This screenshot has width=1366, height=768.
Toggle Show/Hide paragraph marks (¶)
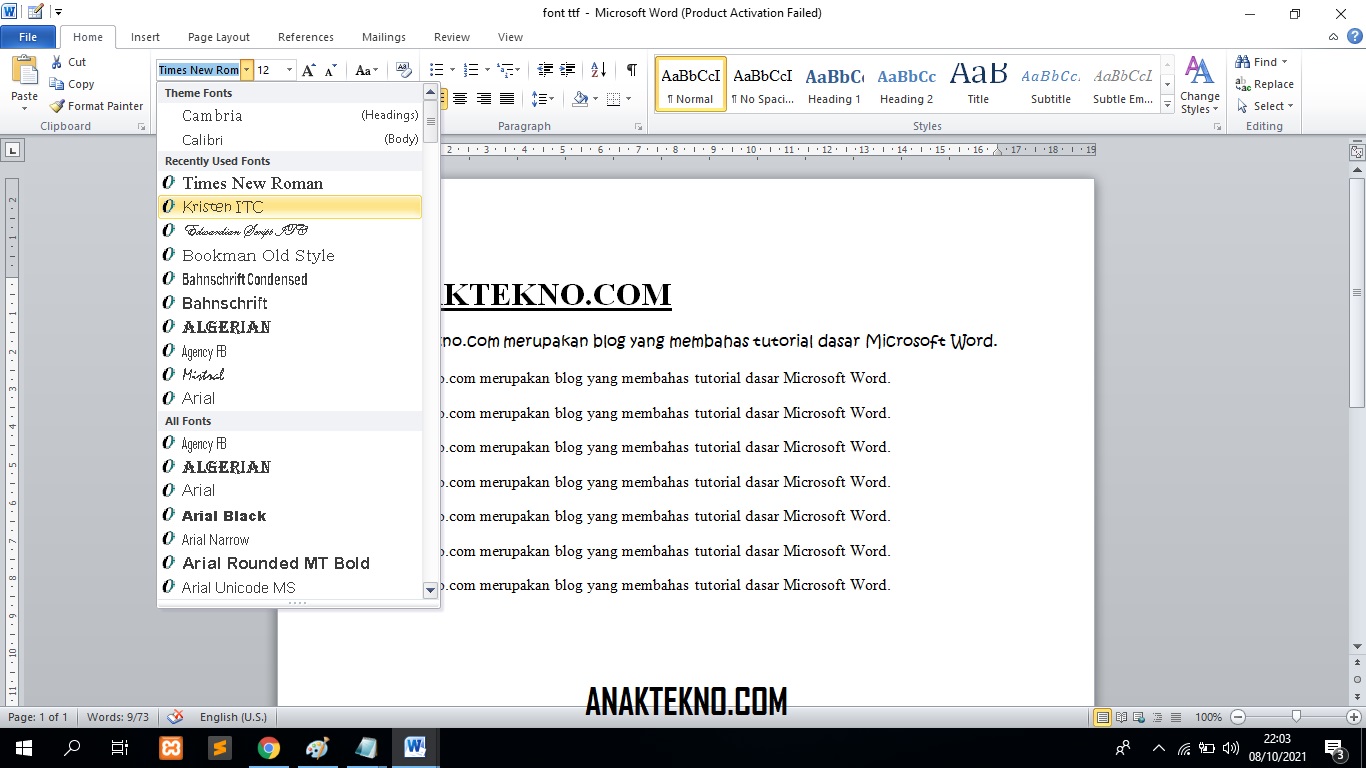631,70
